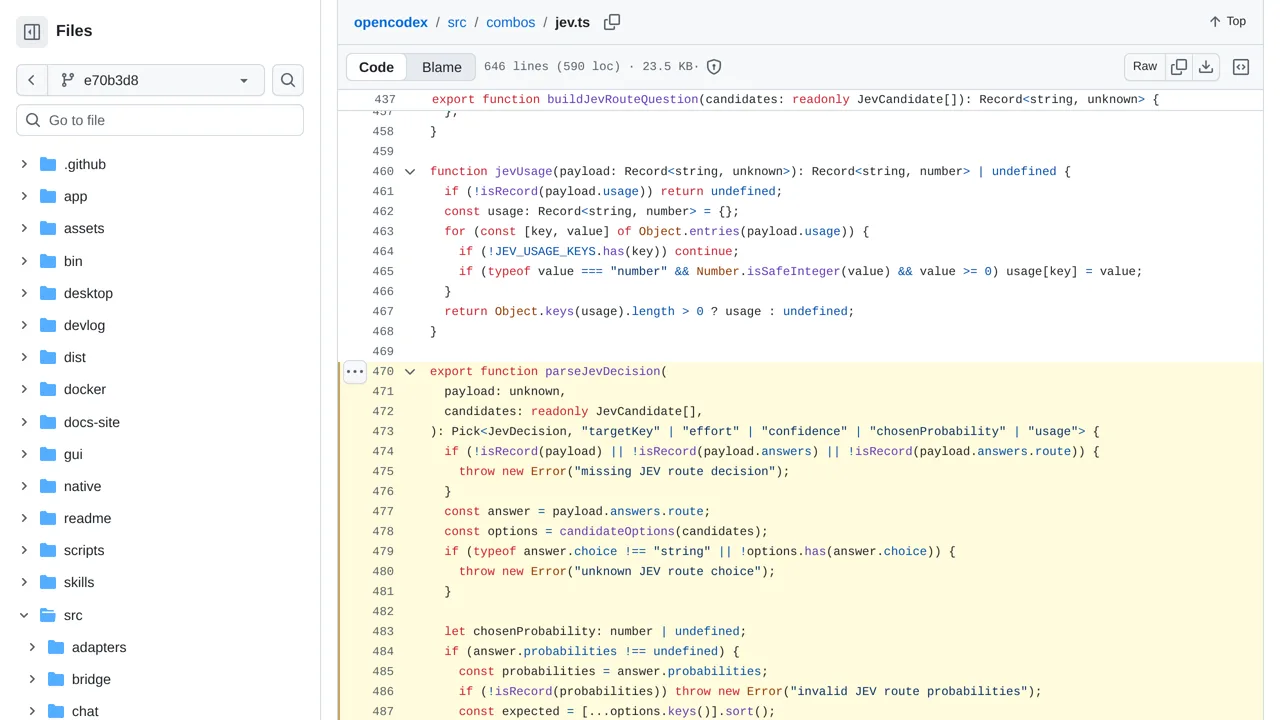Viewport: 1280px width, 720px height.
Task: Select line number 465
Action: click(x=383, y=271)
